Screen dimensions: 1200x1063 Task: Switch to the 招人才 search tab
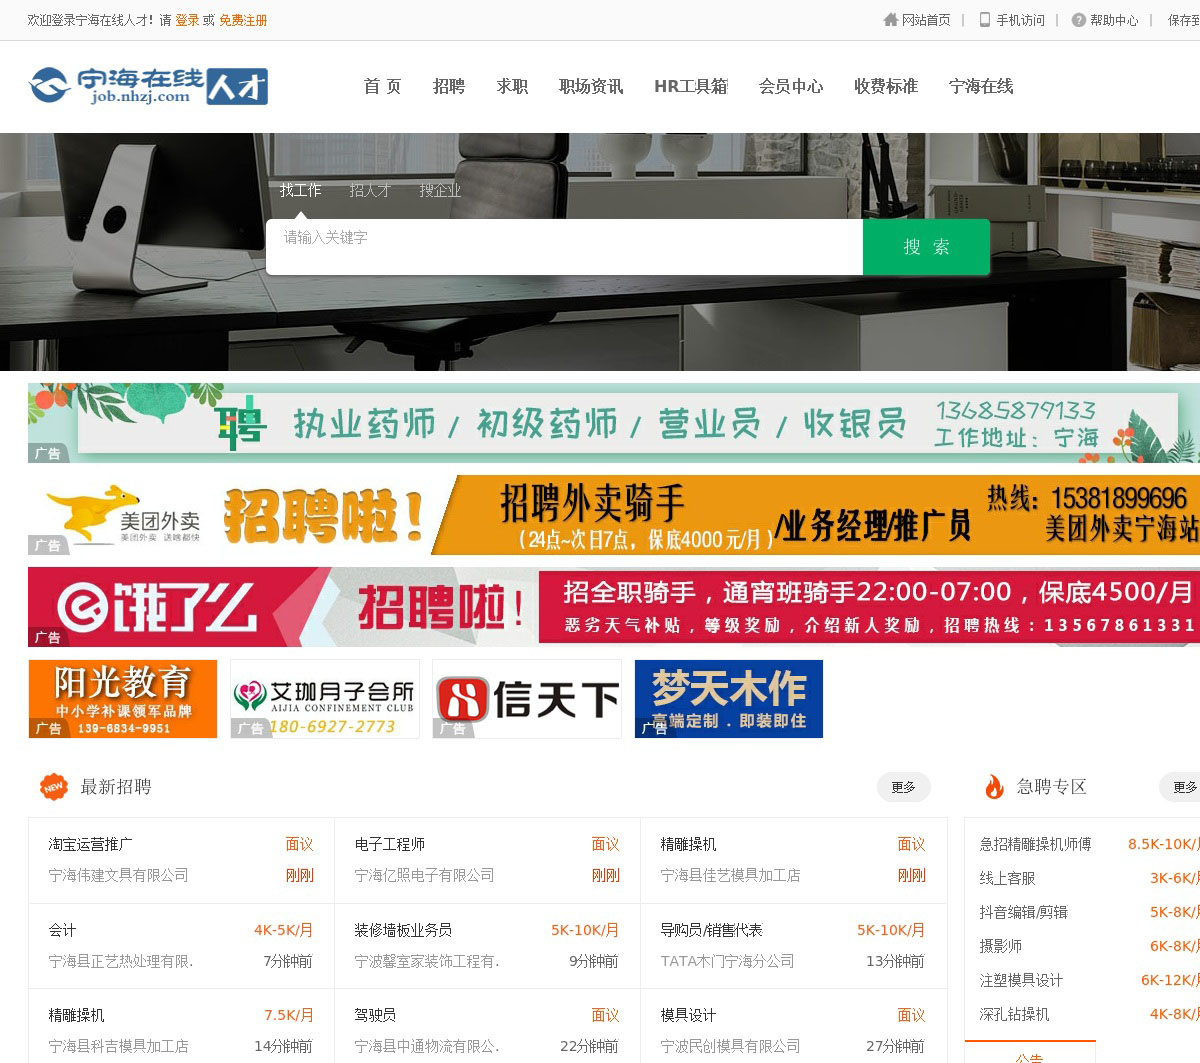pyautogui.click(x=370, y=190)
